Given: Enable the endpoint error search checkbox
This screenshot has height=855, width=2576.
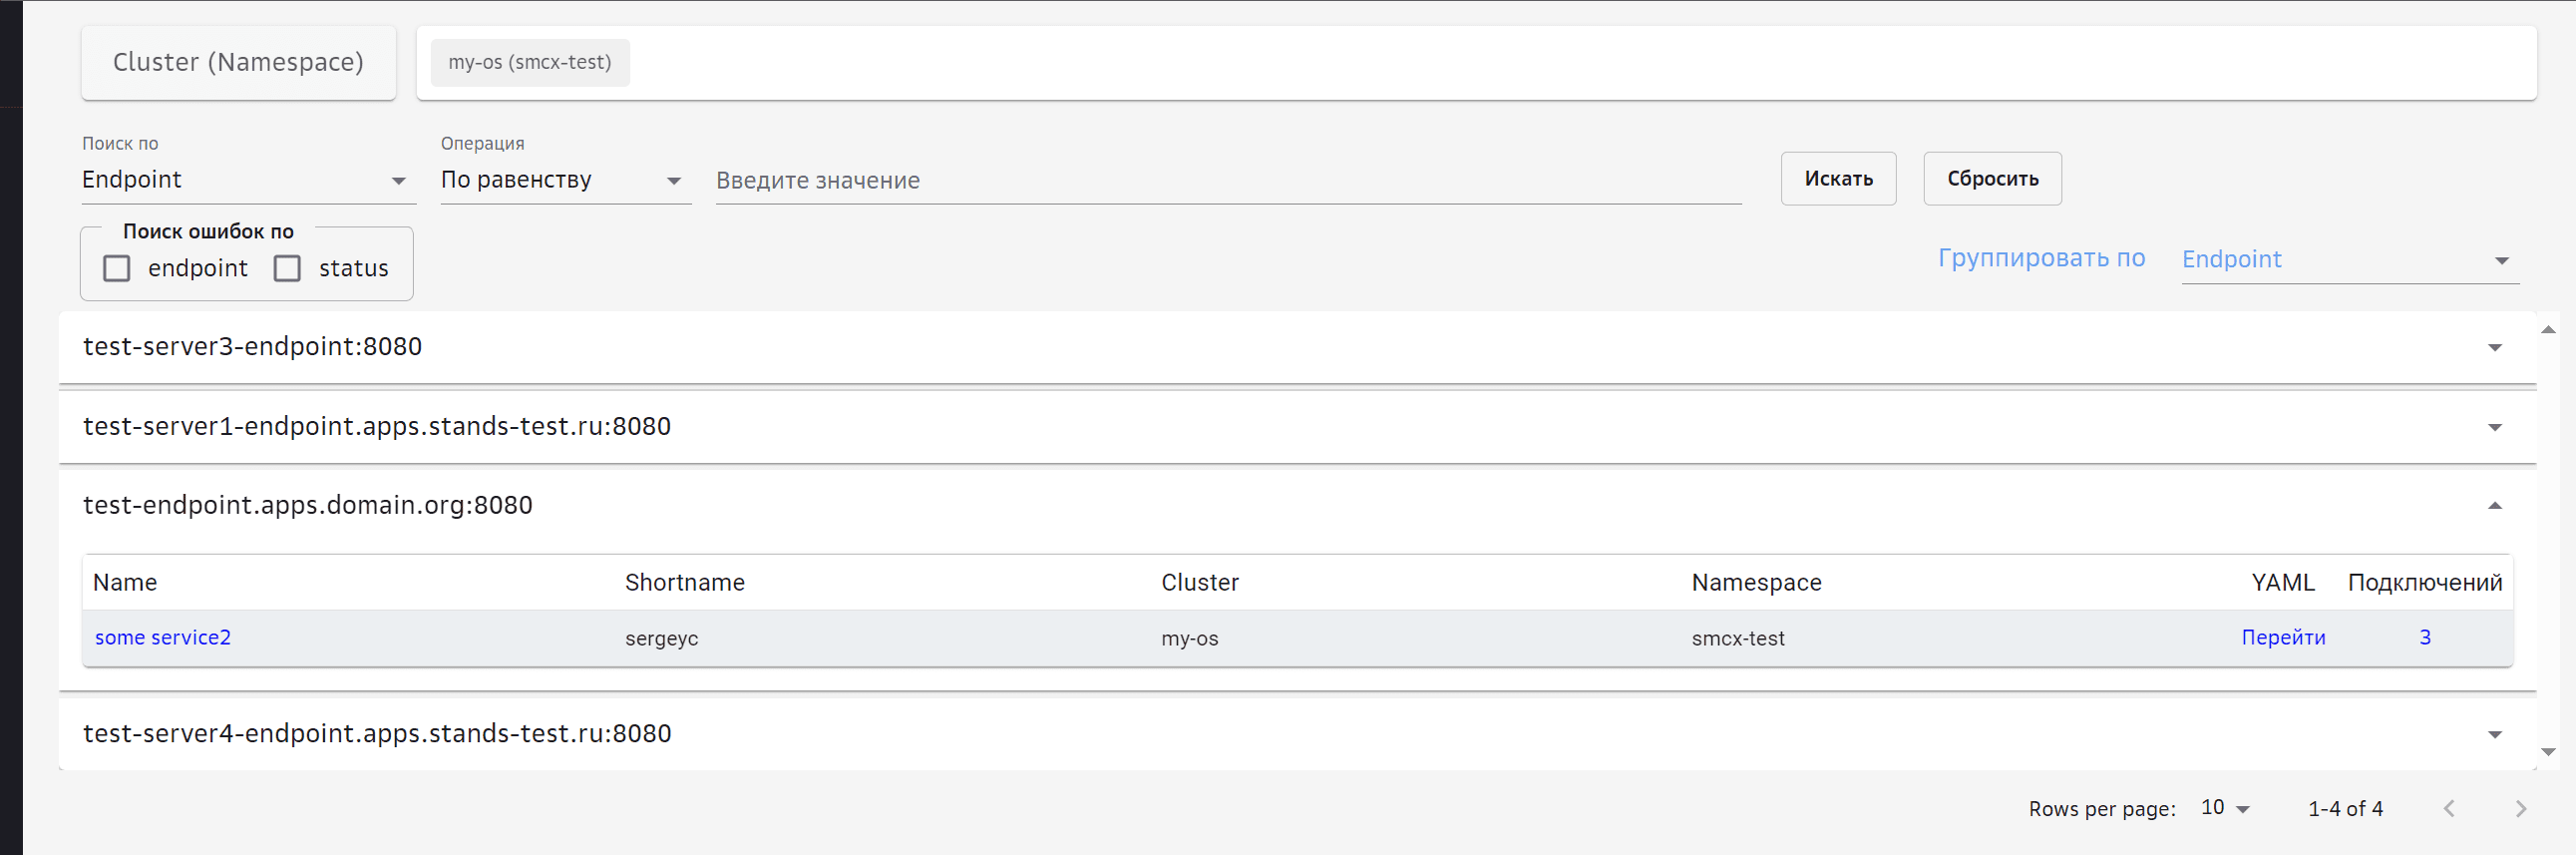Looking at the screenshot, I should pyautogui.click(x=117, y=268).
